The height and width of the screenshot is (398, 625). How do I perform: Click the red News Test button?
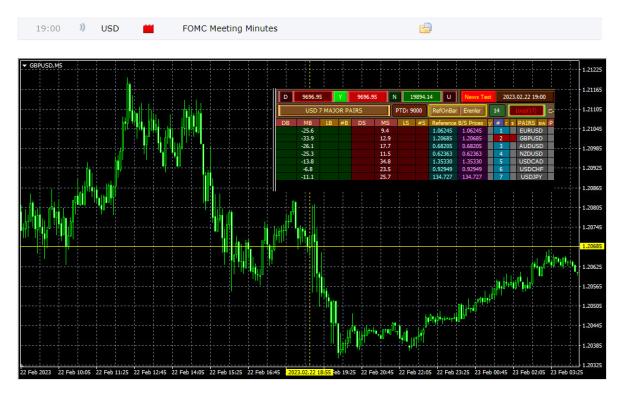478,97
